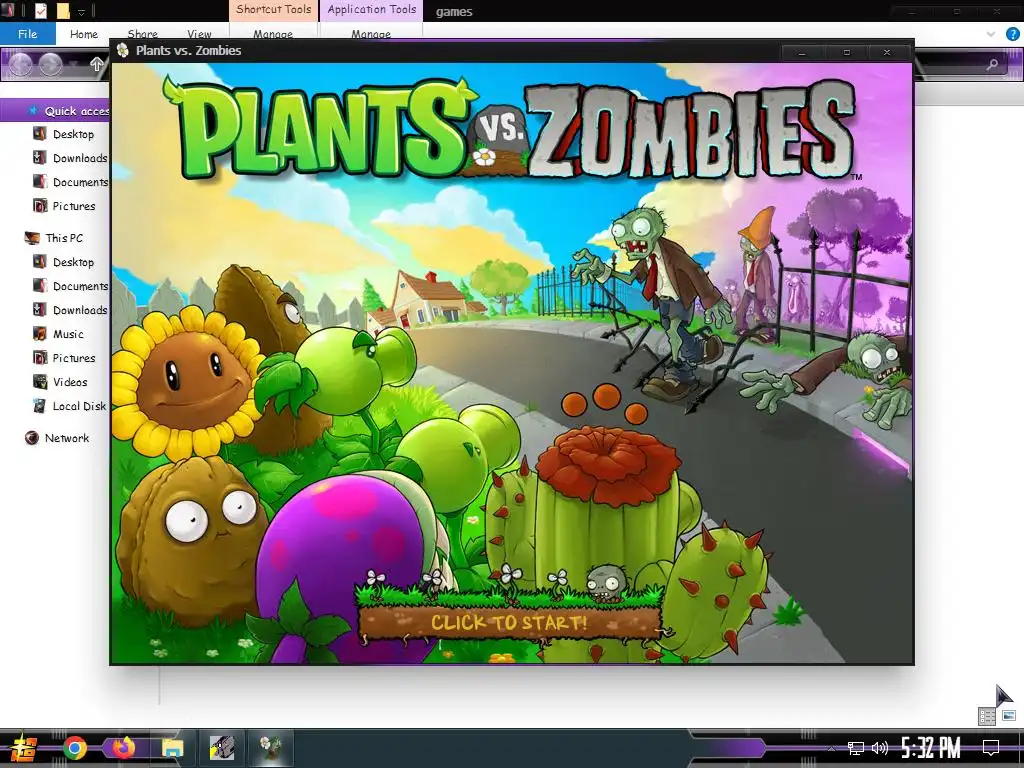The image size is (1024, 768).
Task: Switch Explorer to large icons view
Action: pos(1008,715)
